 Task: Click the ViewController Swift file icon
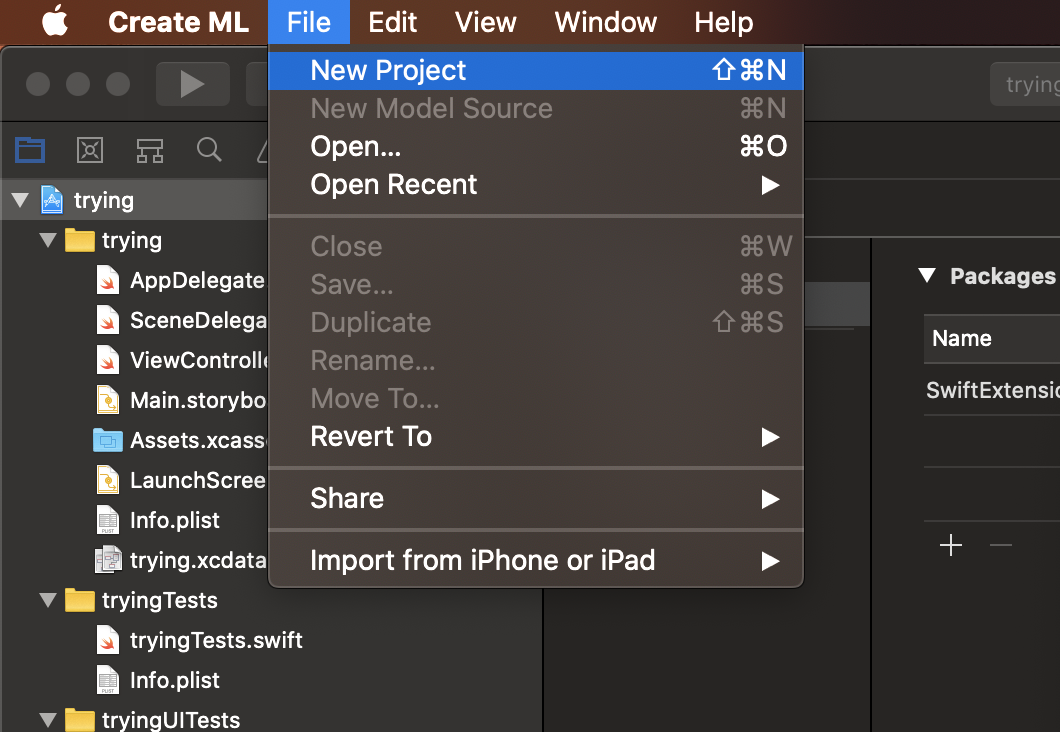[108, 360]
